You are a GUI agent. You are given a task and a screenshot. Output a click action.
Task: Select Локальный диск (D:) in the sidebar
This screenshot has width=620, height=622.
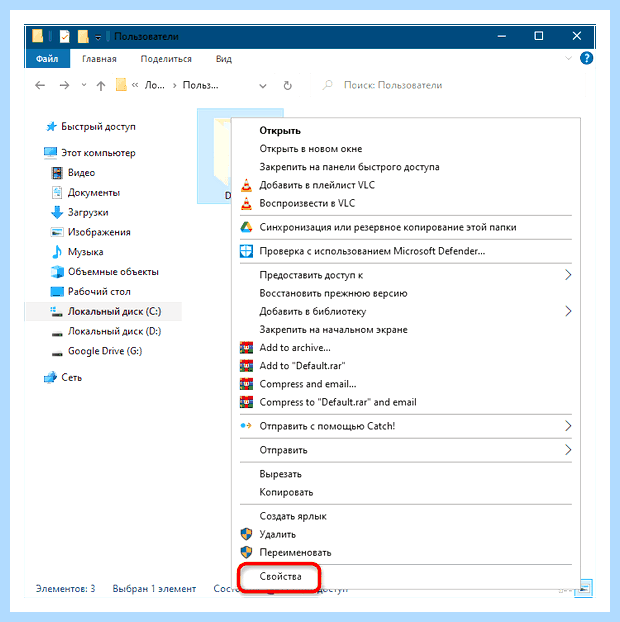(114, 331)
